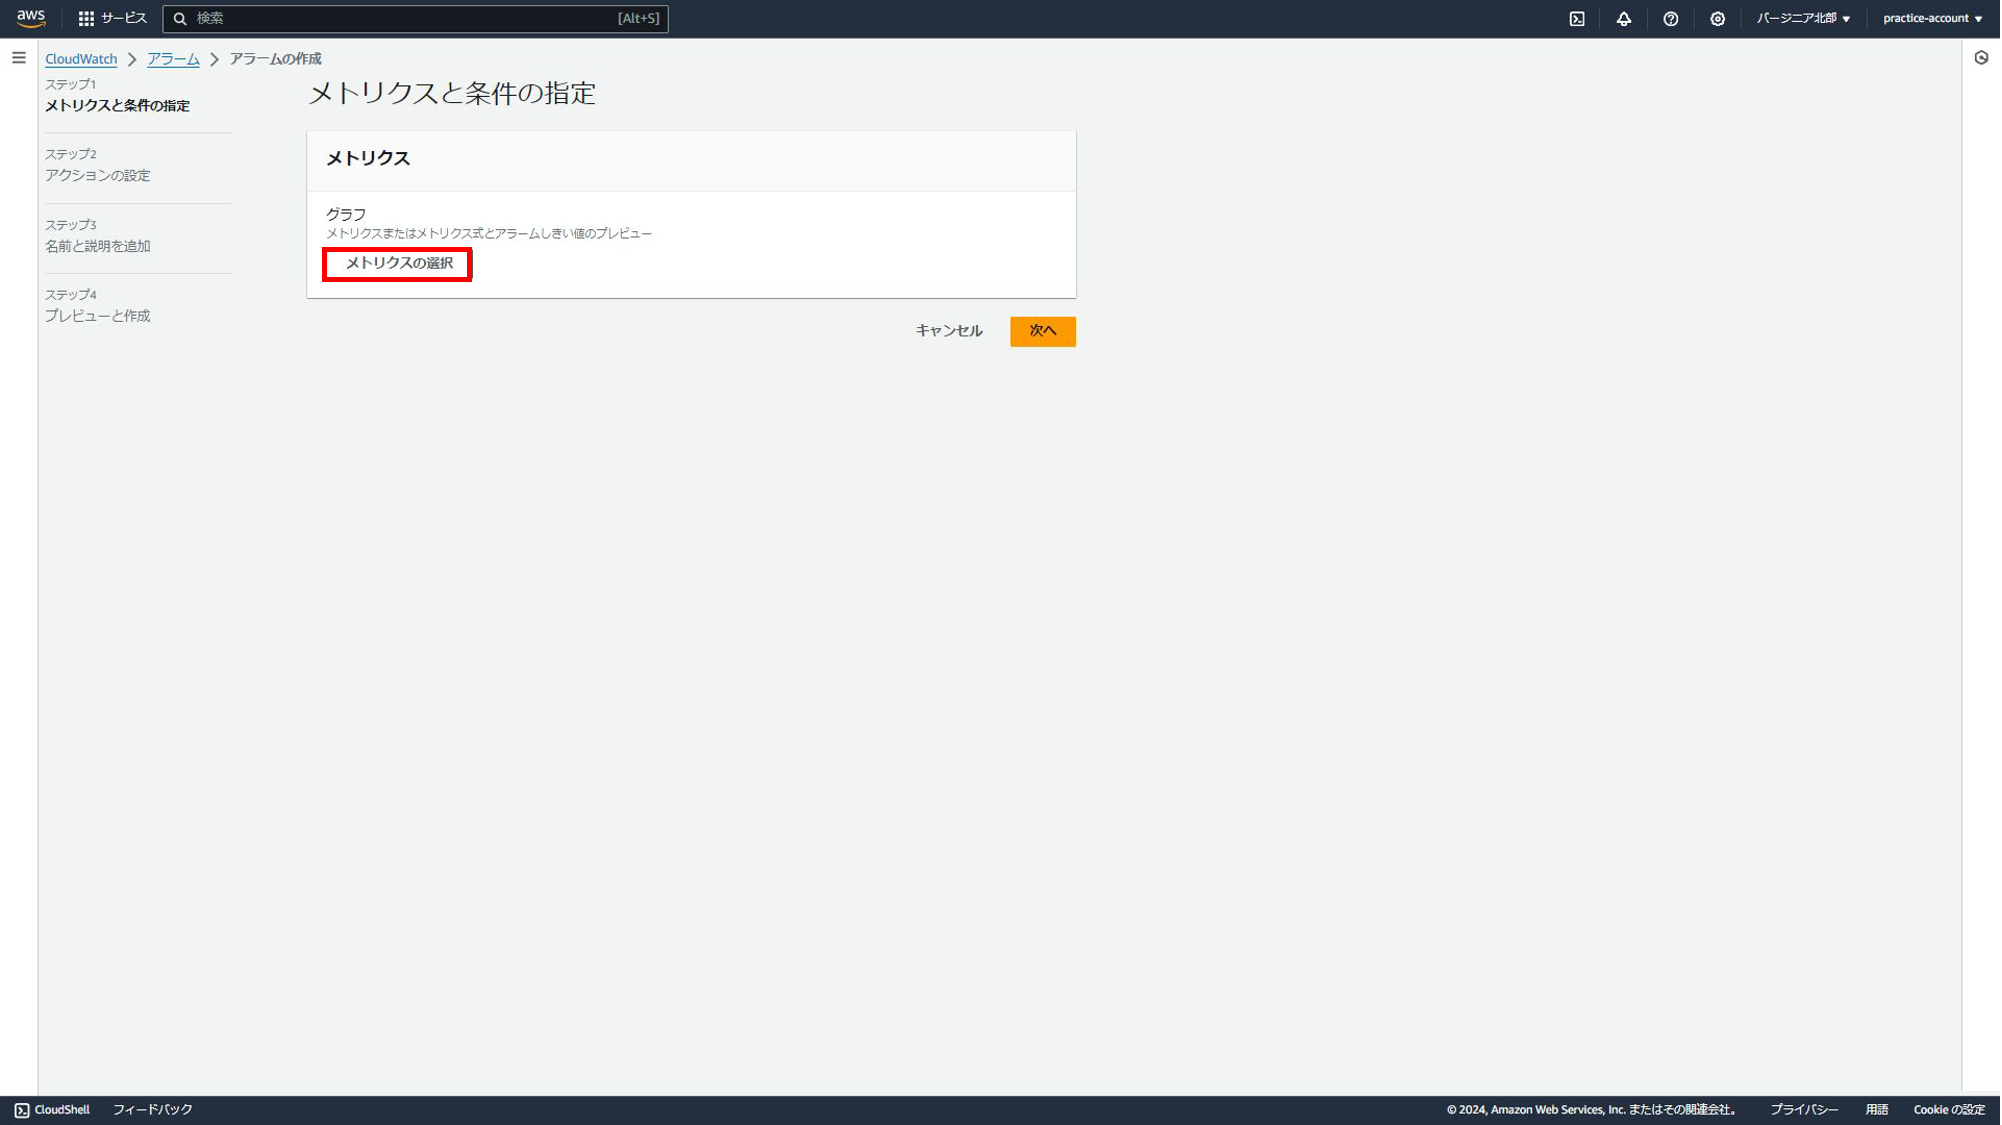
Task: Open CloudShell from top navigation bar
Action: pos(1577,18)
